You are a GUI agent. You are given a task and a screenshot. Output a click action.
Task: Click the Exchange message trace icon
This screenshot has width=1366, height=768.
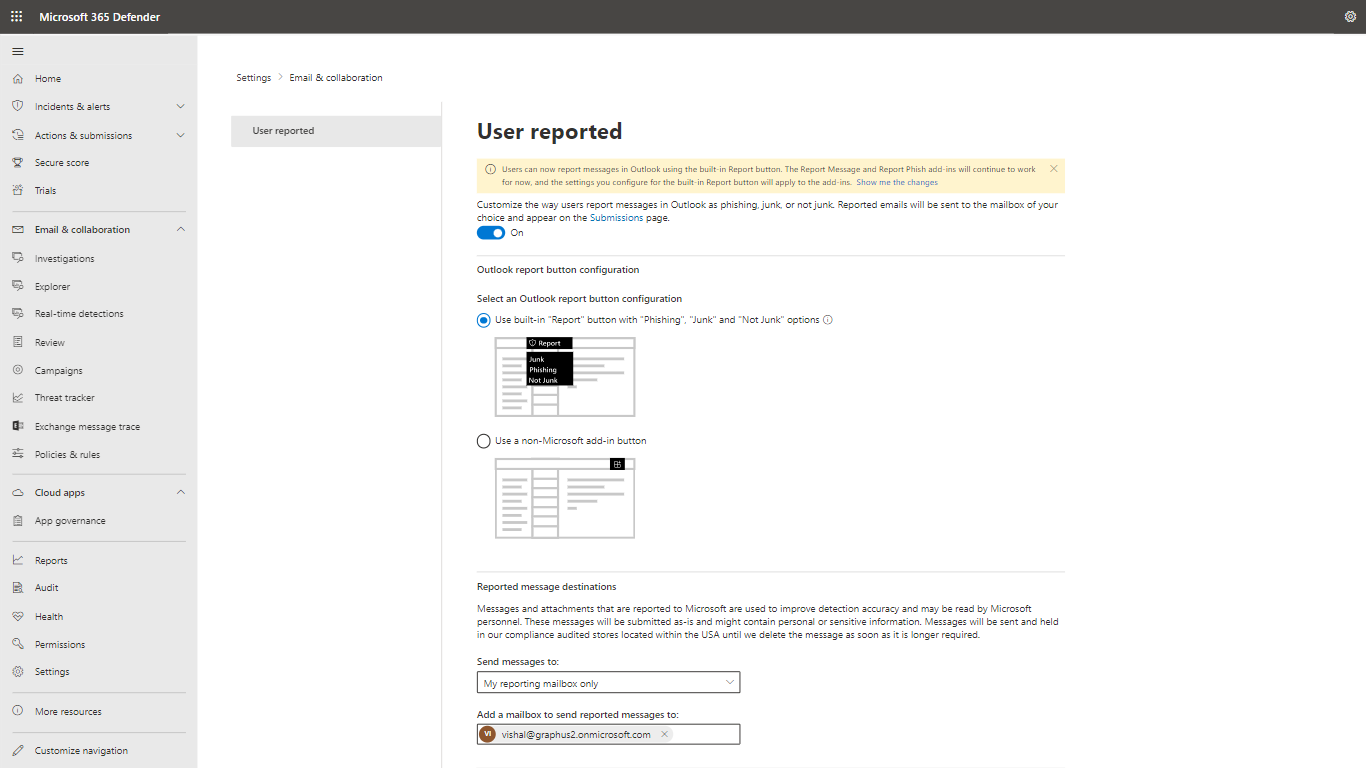point(18,426)
